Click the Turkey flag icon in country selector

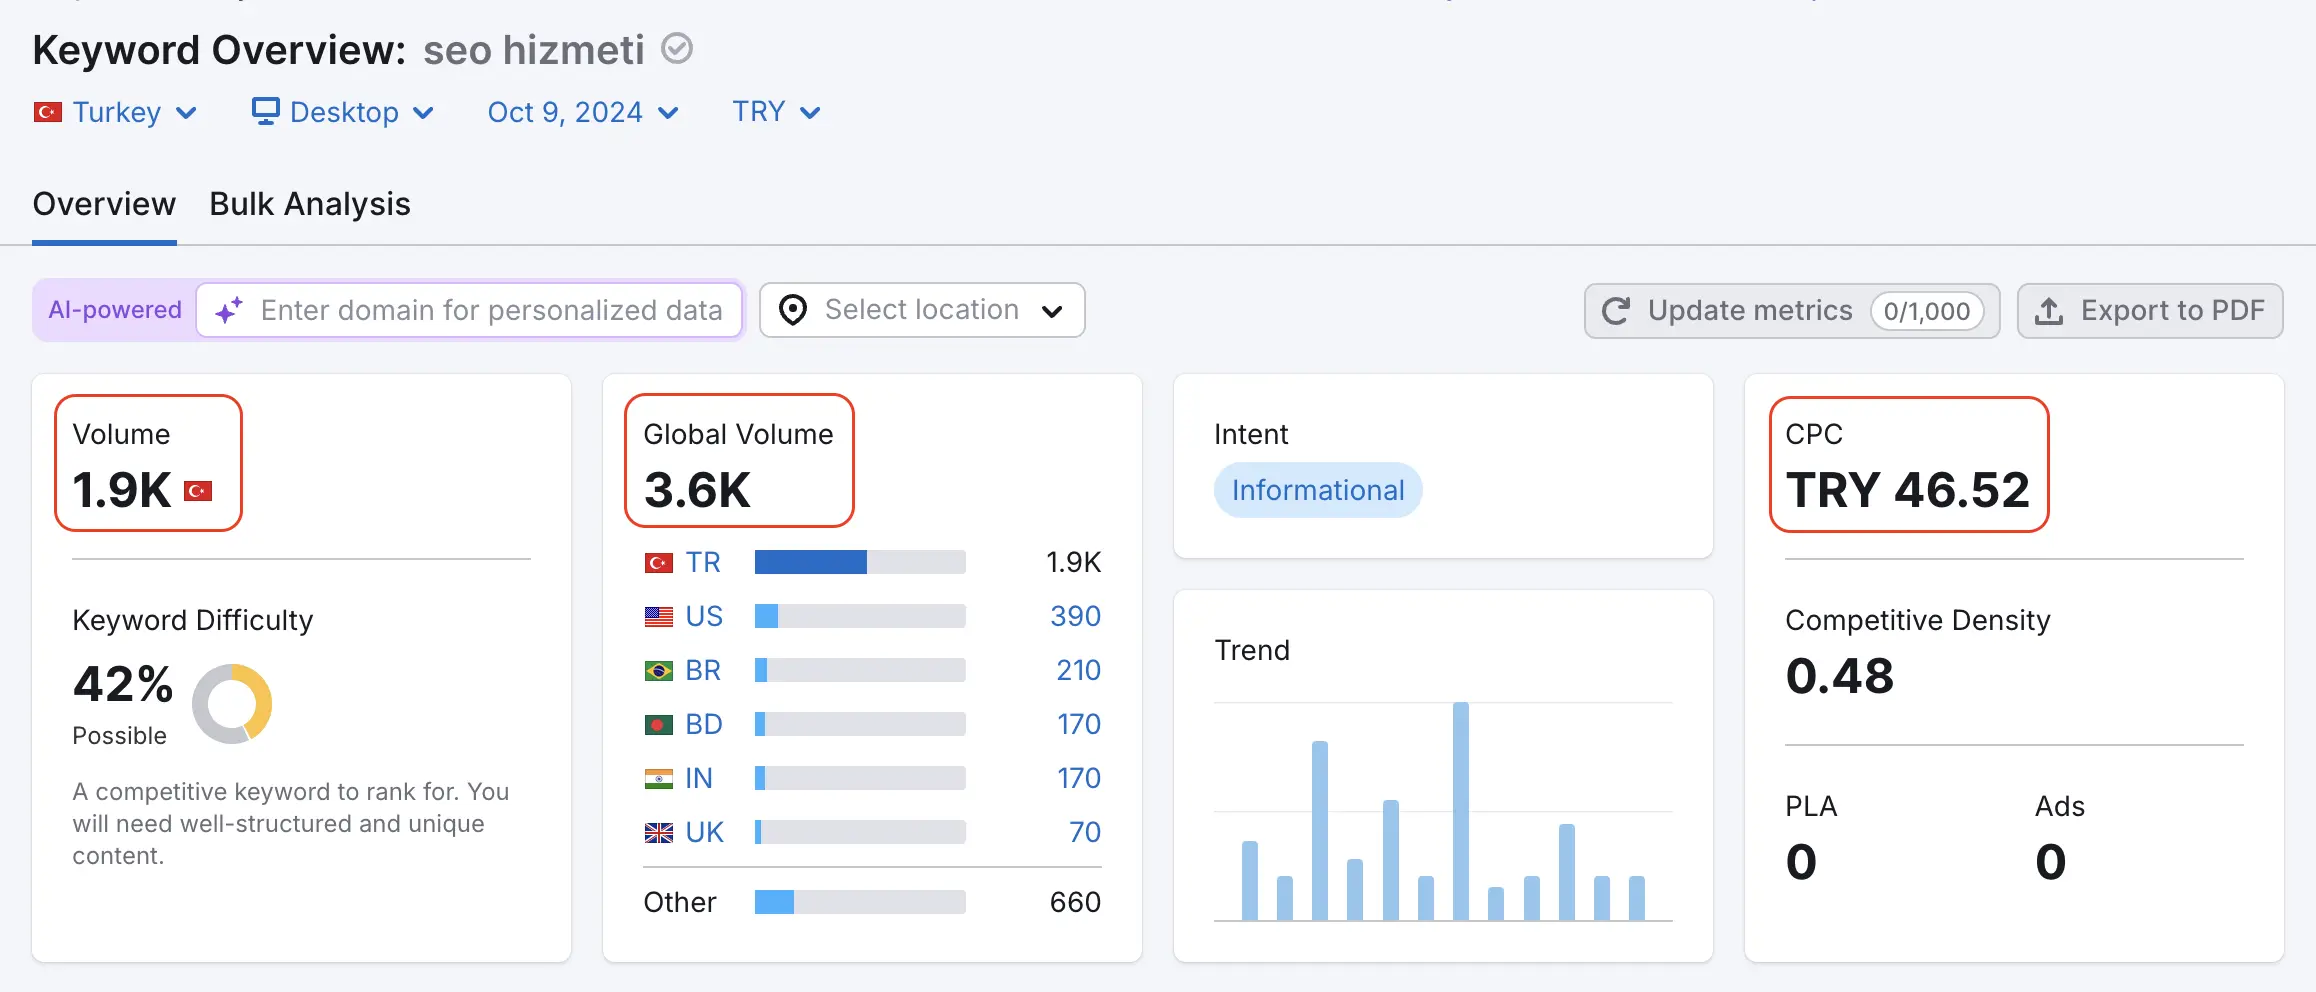click(x=47, y=112)
